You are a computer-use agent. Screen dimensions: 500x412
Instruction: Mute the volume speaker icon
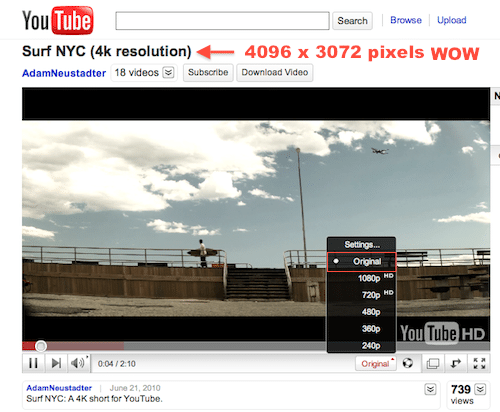pyautogui.click(x=79, y=363)
